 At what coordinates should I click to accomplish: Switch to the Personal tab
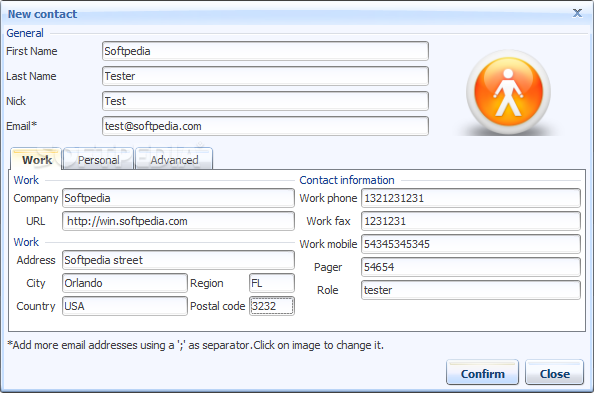(x=98, y=160)
